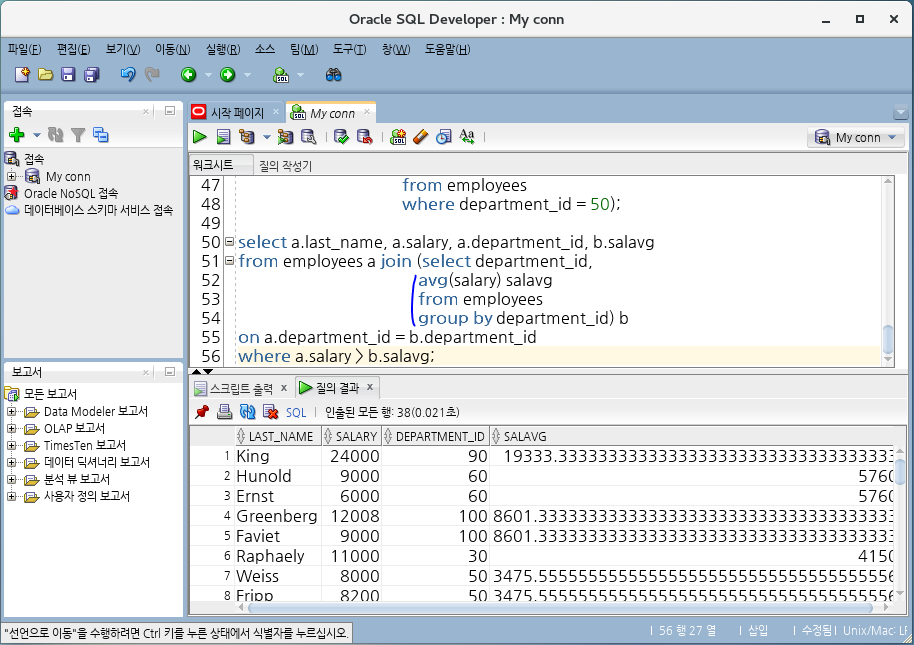Image resolution: width=914 pixels, height=645 pixels.
Task: Refresh the connections list
Action: [56, 135]
